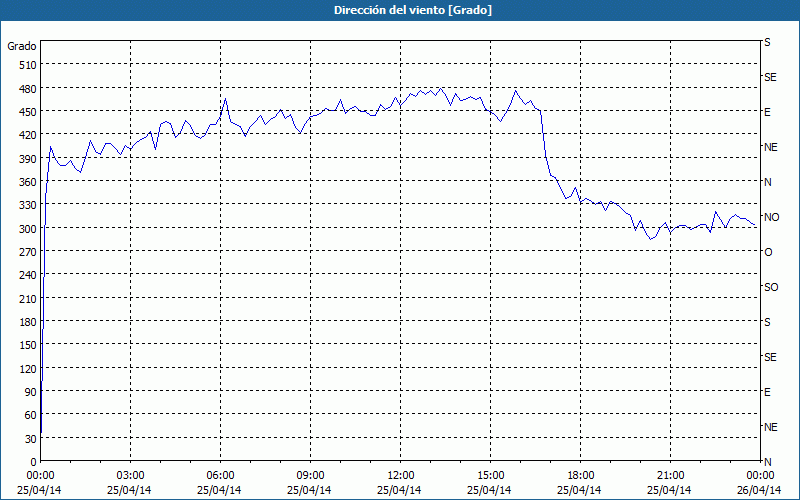Click the title 'Dirección del viento [Grado]'
The width and height of the screenshot is (800, 500).
pos(413,10)
